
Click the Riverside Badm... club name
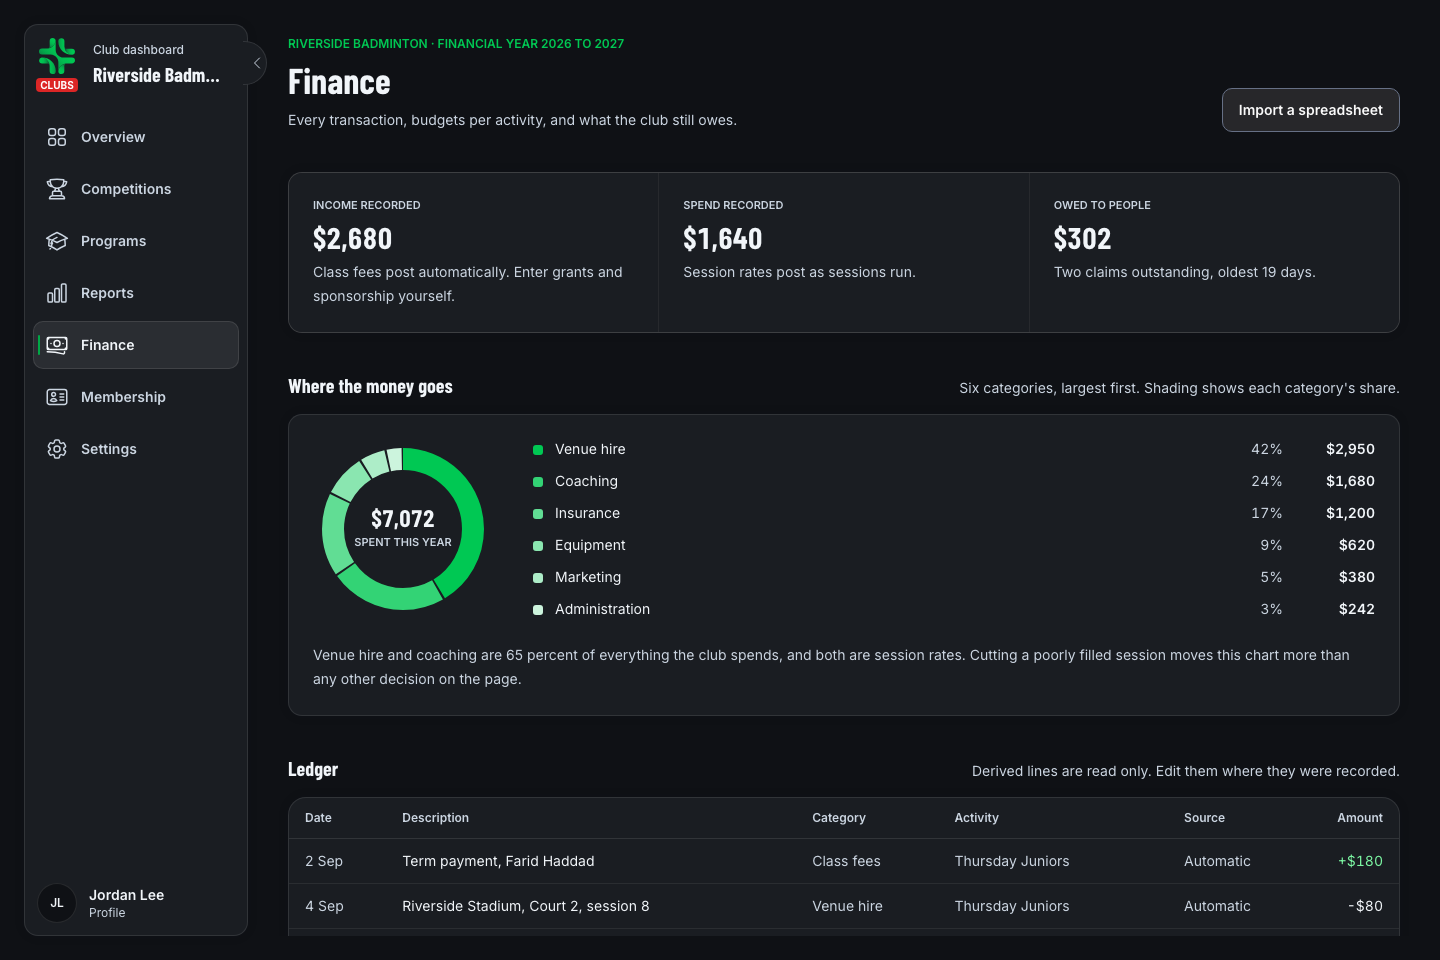pos(156,76)
